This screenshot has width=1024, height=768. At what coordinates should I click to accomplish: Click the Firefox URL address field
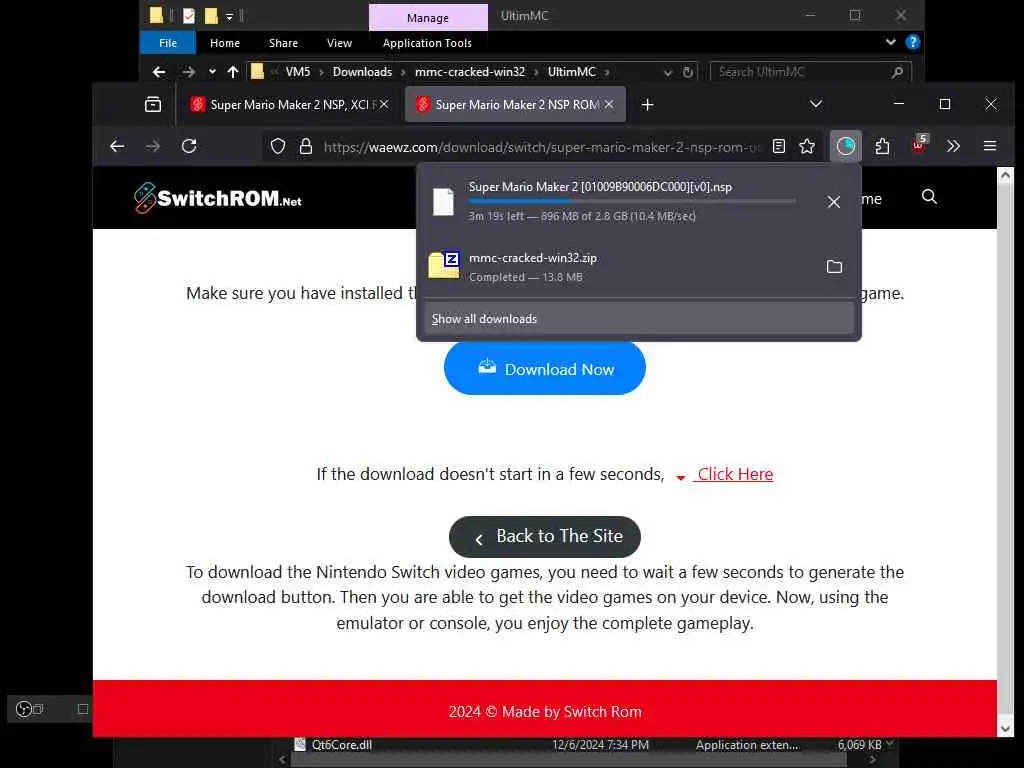point(542,147)
